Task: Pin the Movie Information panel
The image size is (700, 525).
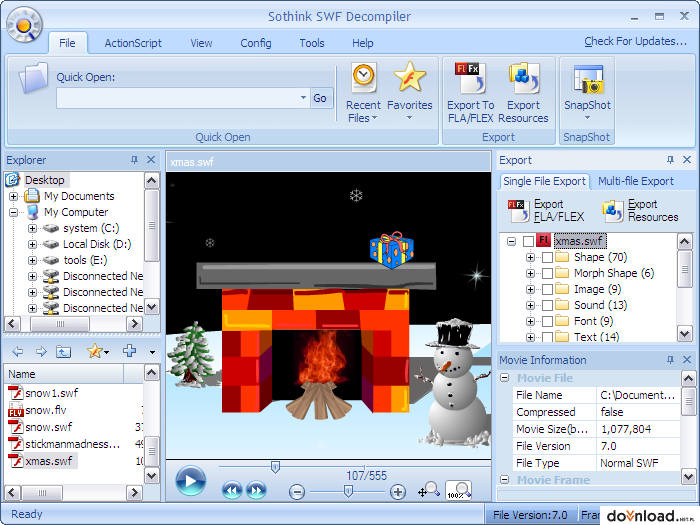Action: point(670,360)
